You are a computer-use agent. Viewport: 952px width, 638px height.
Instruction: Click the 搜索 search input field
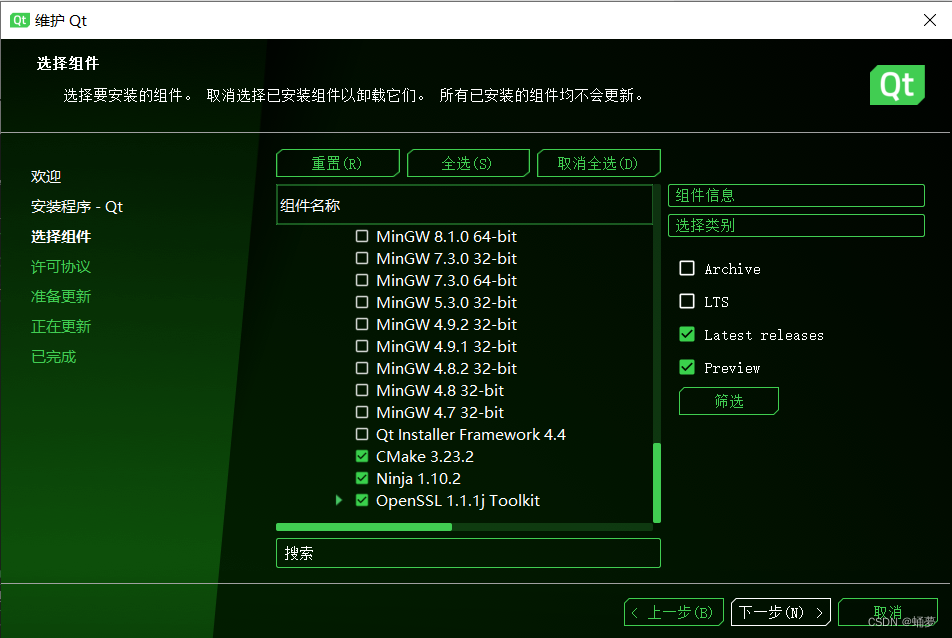468,553
